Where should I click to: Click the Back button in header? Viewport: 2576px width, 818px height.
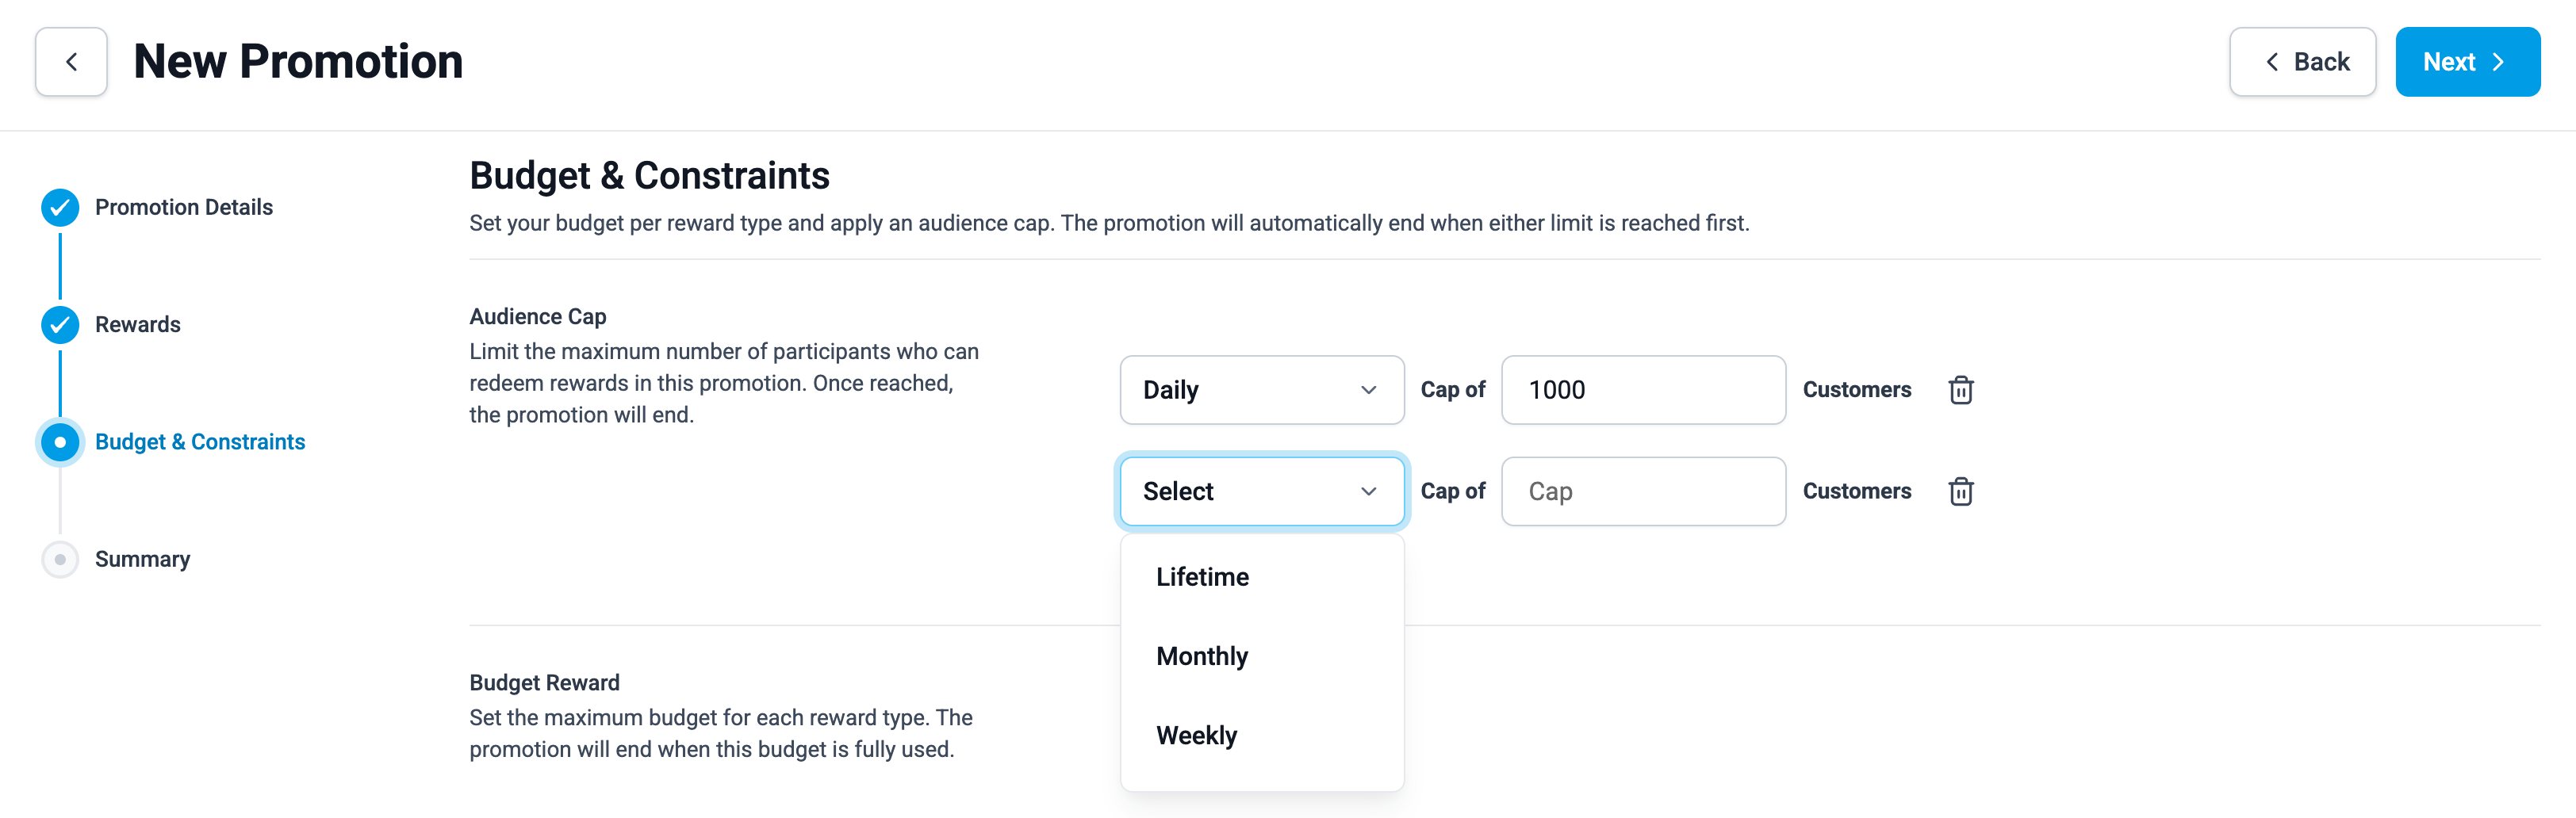2302,62
